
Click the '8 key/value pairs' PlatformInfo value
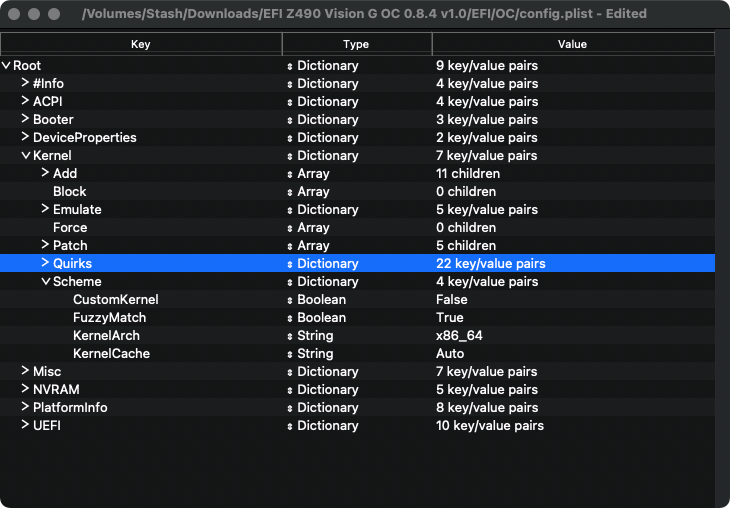(x=487, y=407)
